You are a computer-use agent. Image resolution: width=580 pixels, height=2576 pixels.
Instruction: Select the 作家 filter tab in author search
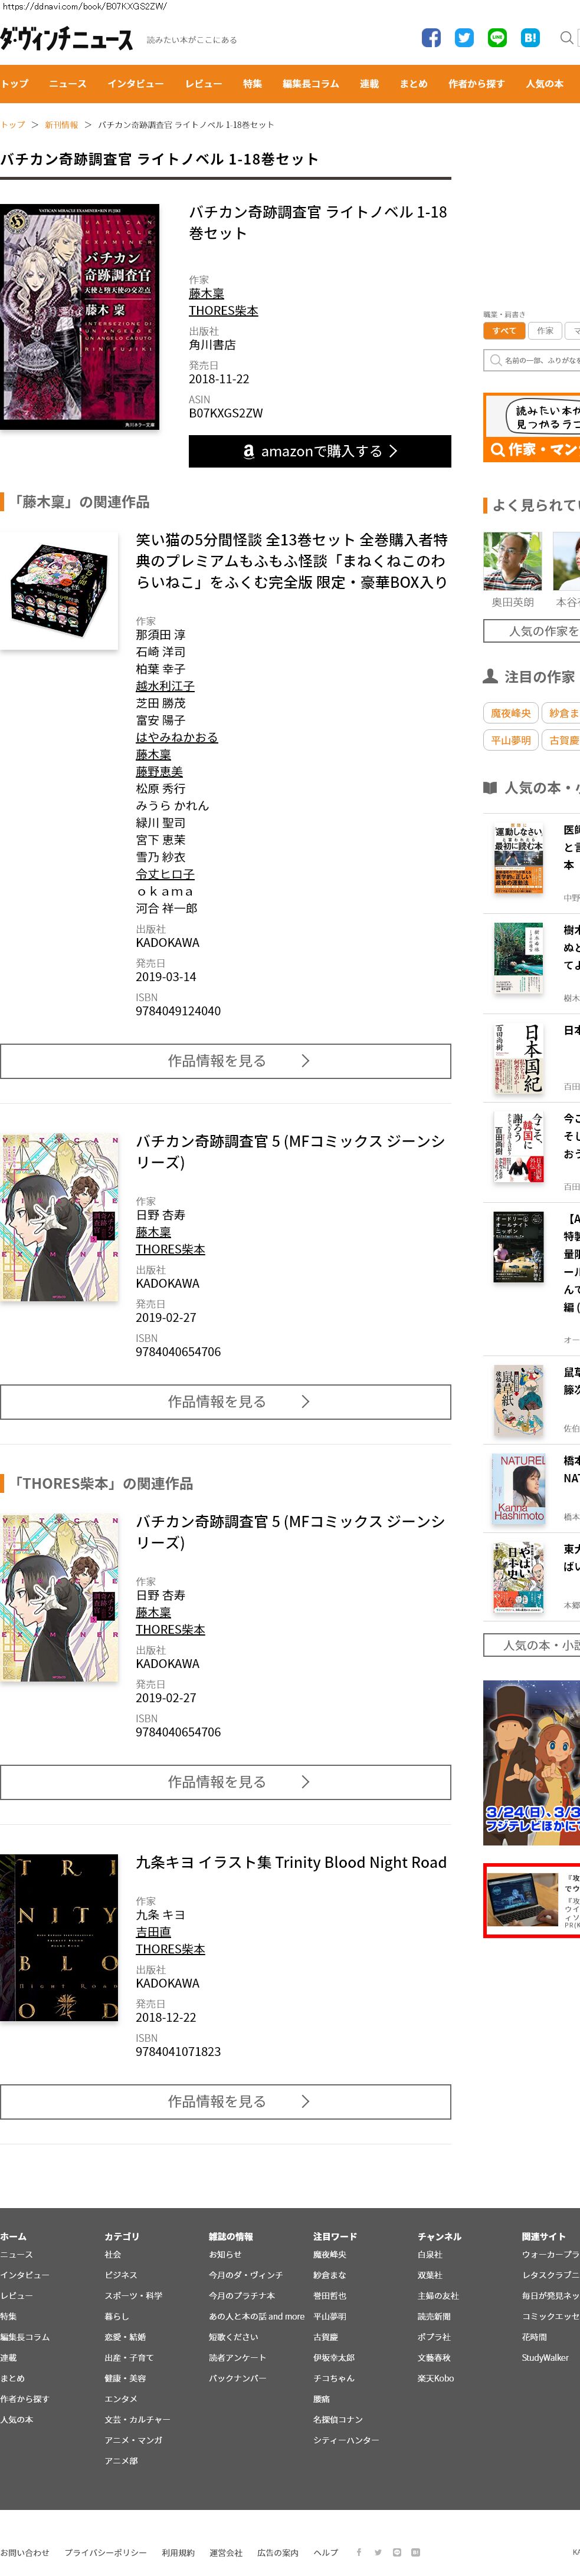545,330
